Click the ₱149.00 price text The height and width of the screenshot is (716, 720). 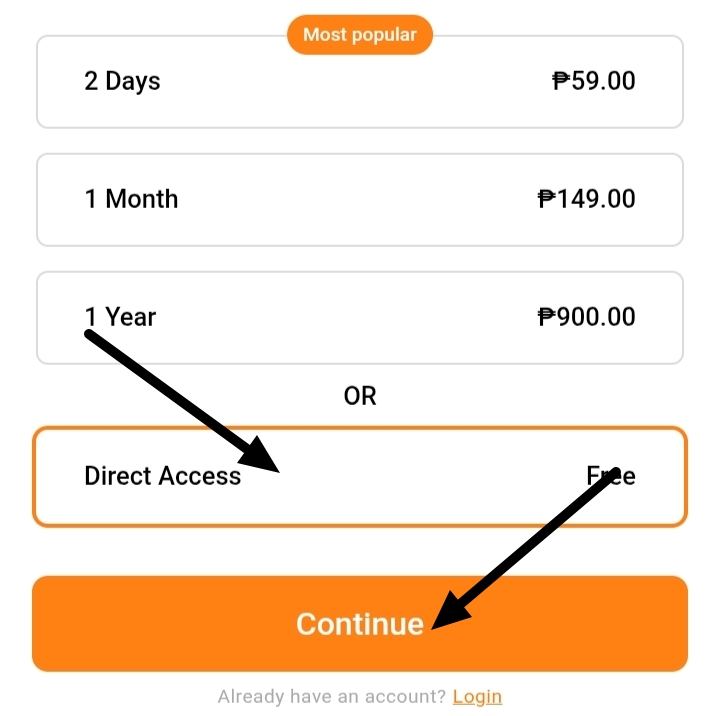point(587,199)
